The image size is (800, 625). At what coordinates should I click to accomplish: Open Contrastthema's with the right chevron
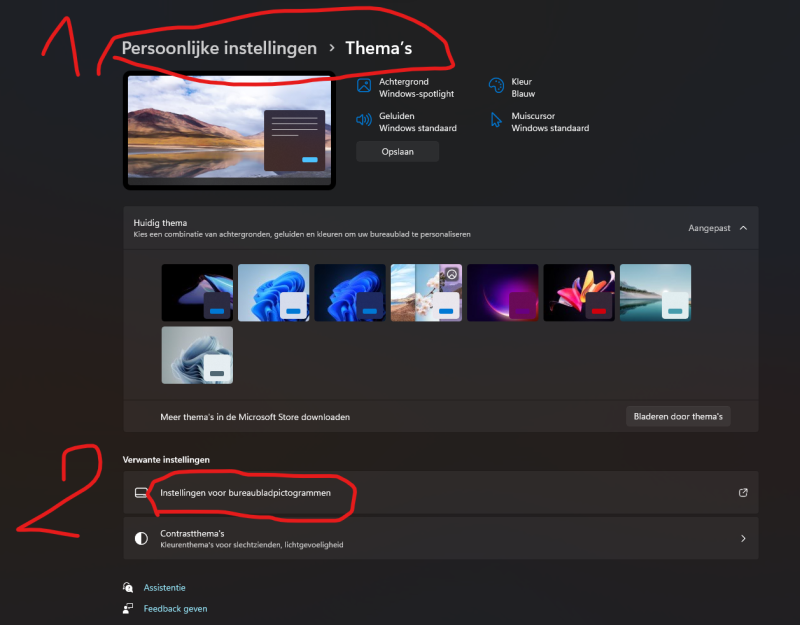(x=743, y=538)
